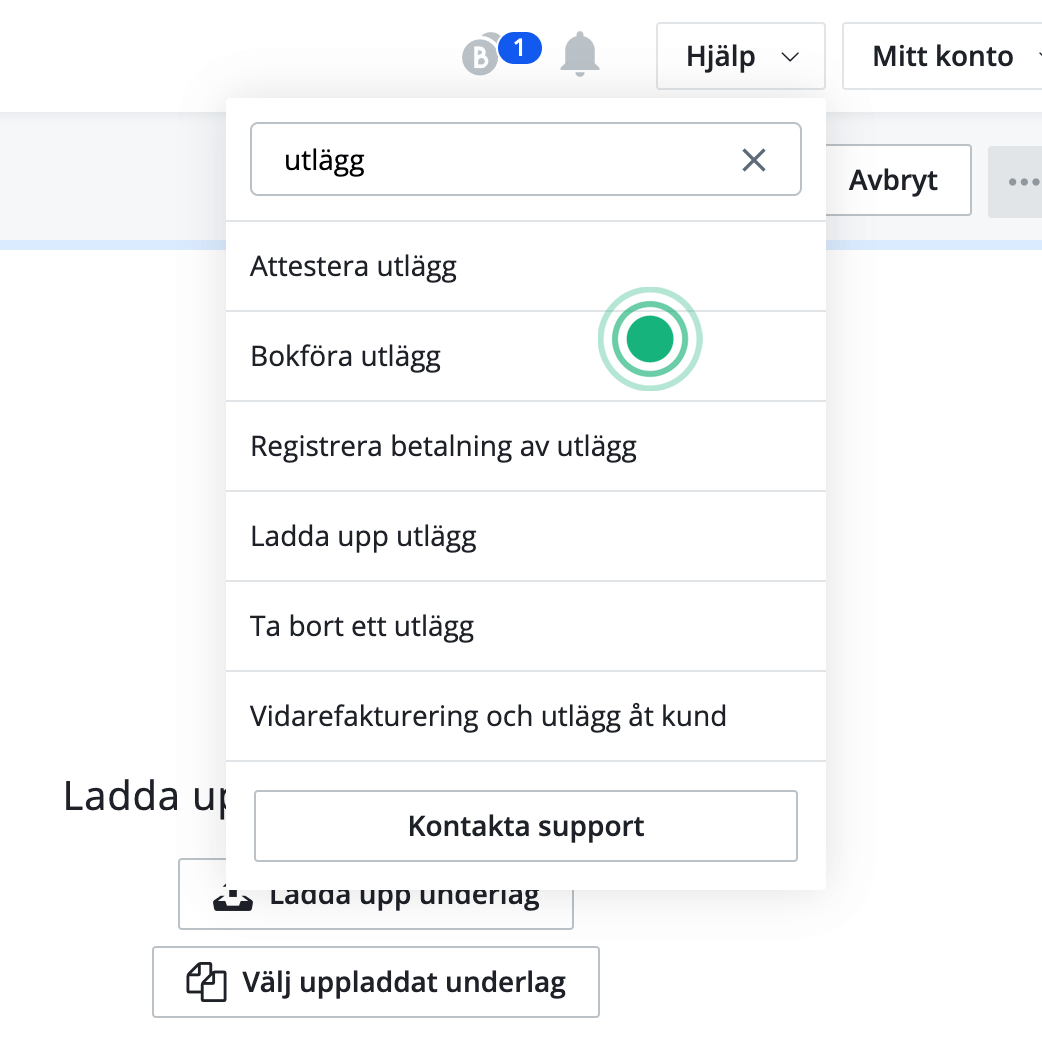
Task: Clear the search field using the X icon
Action: (x=754, y=159)
